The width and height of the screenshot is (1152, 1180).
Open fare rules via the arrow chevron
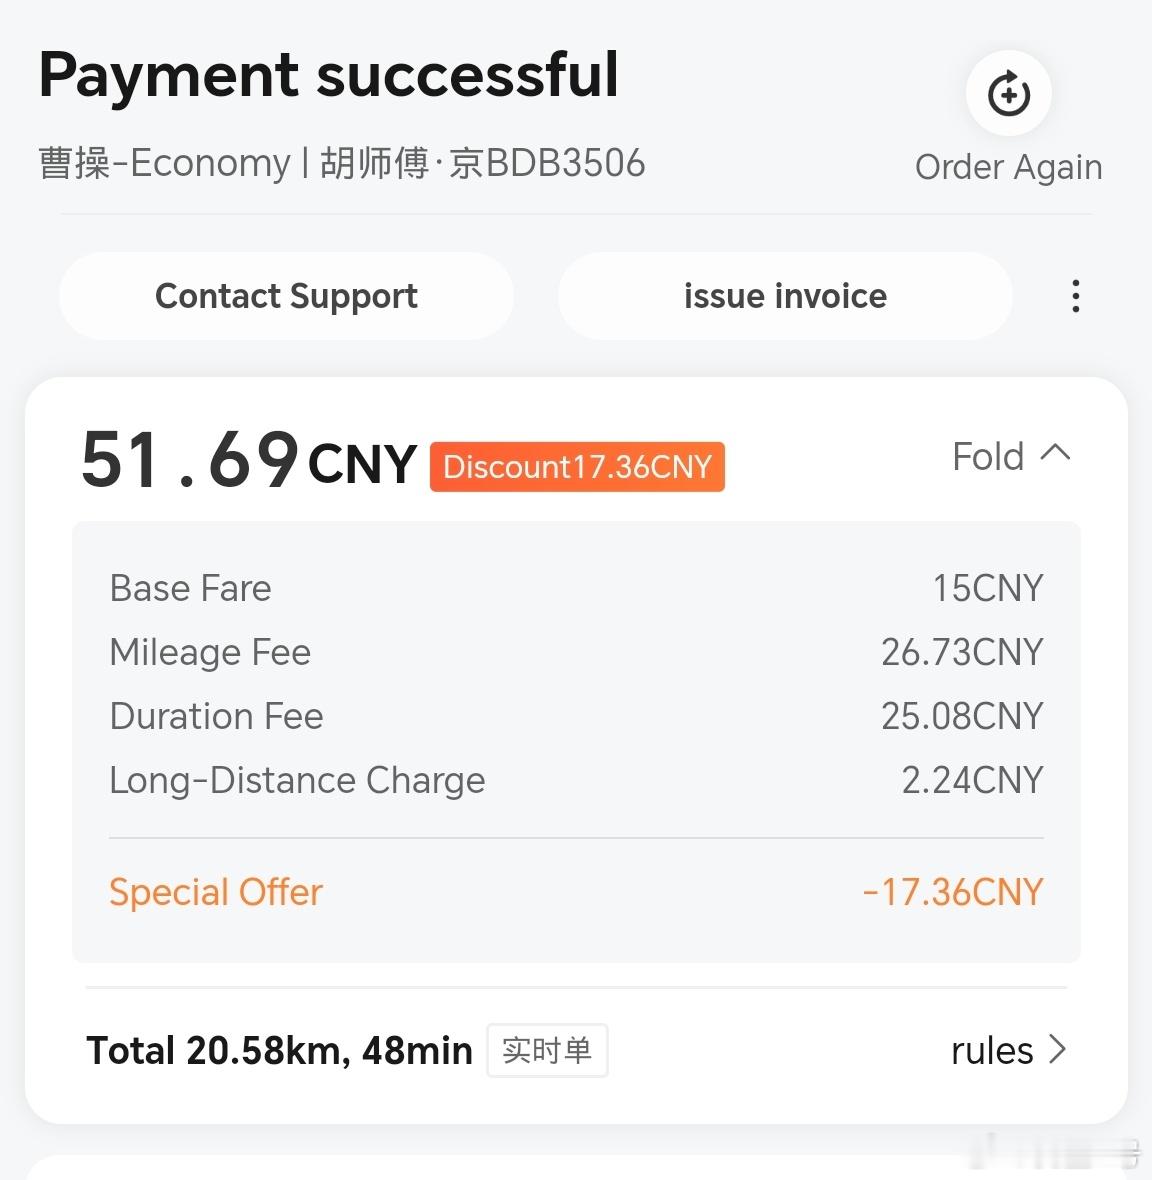pos(1057,1049)
